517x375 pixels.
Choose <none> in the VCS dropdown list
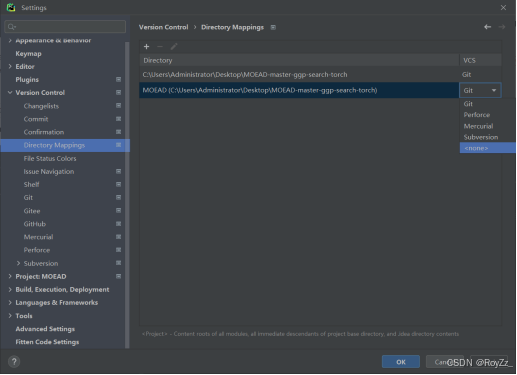pyautogui.click(x=488, y=148)
